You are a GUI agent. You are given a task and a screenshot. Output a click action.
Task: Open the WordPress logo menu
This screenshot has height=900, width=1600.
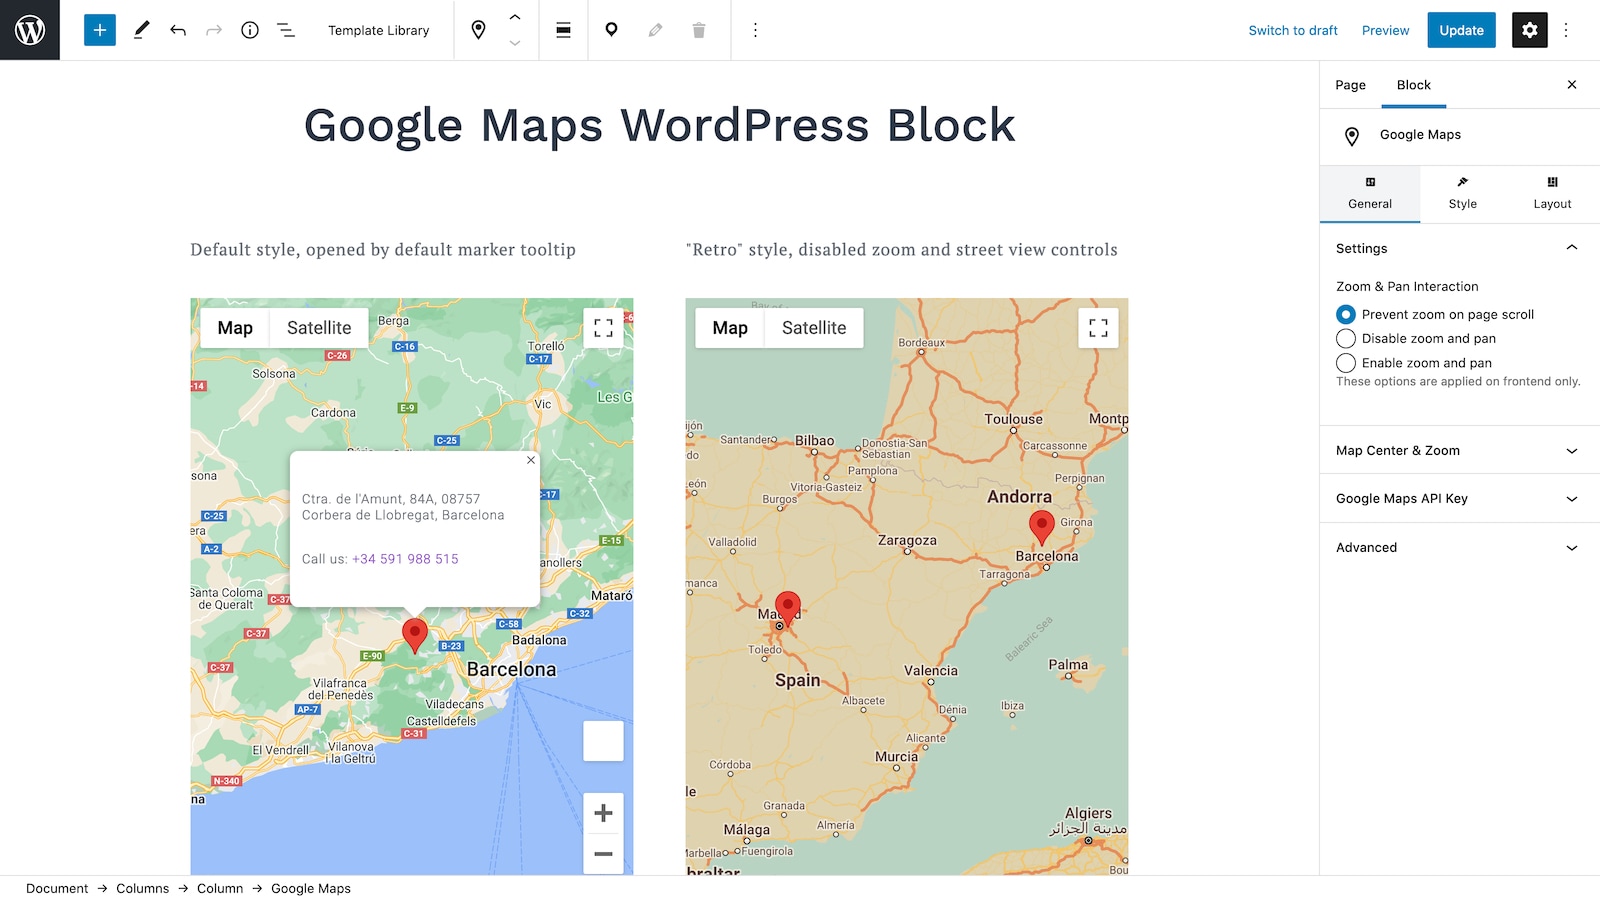tap(30, 30)
